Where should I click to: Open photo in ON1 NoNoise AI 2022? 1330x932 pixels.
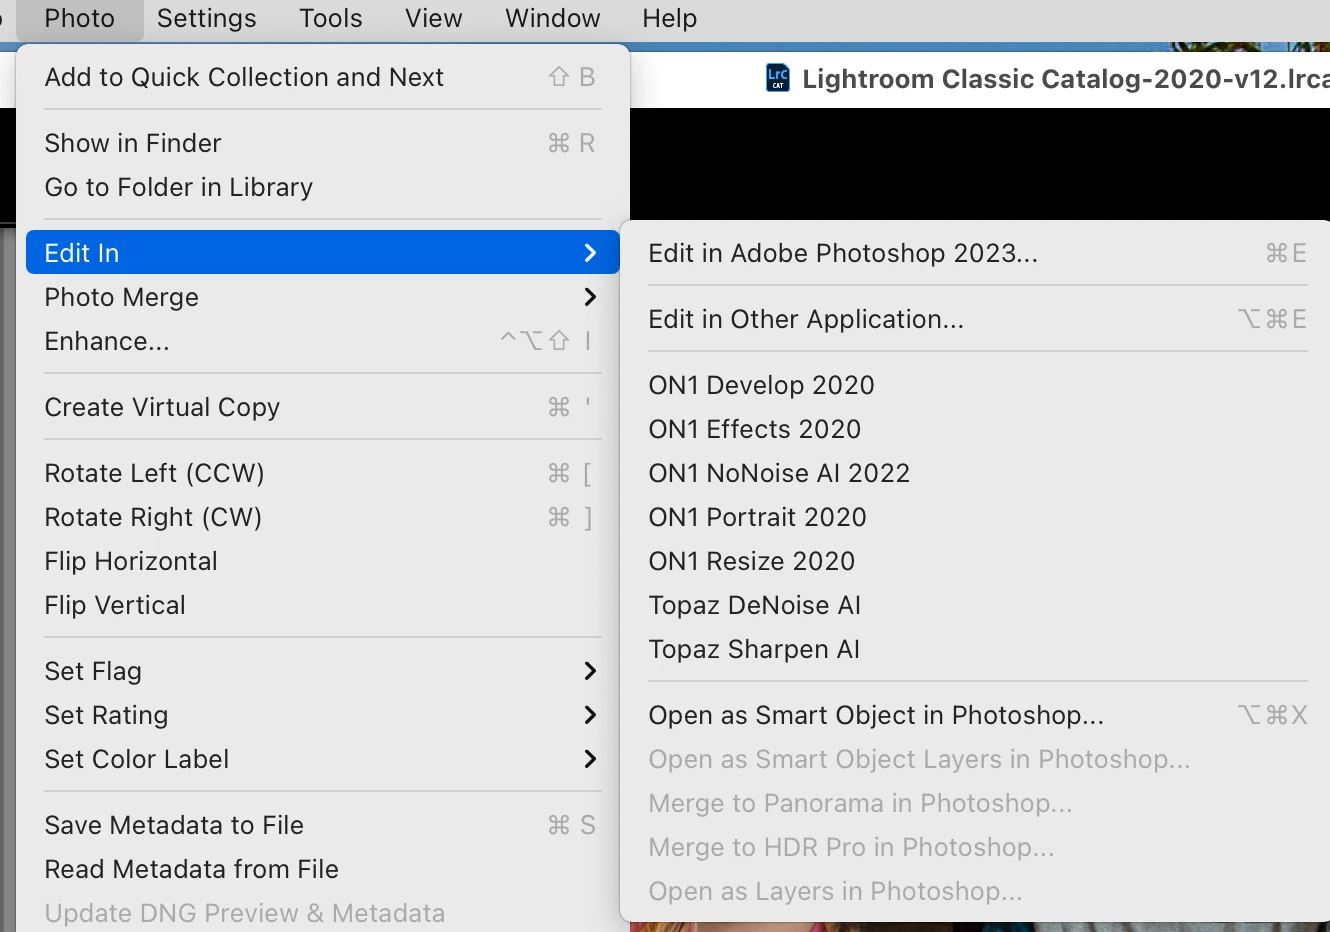[x=977, y=473]
